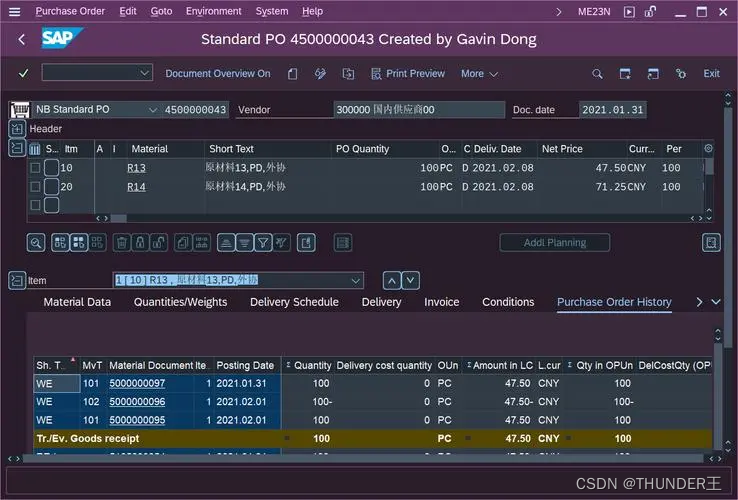This screenshot has width=738, height=500.
Task: Click the sort descending icon
Action: 245,243
